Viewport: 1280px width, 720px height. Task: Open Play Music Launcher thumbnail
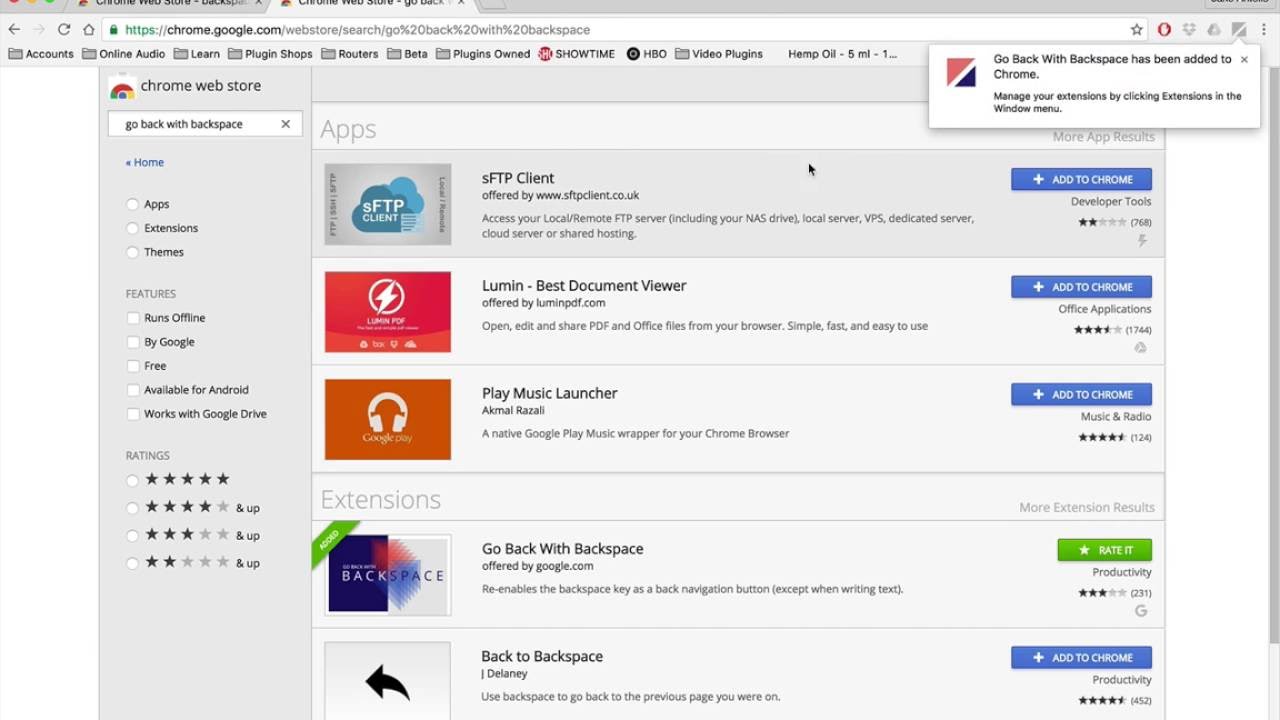(x=388, y=419)
